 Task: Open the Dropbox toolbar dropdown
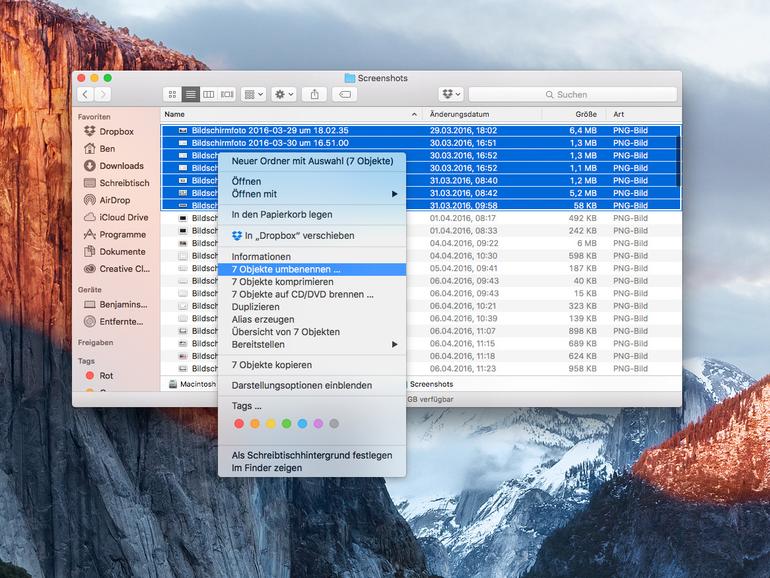pyautogui.click(x=451, y=94)
